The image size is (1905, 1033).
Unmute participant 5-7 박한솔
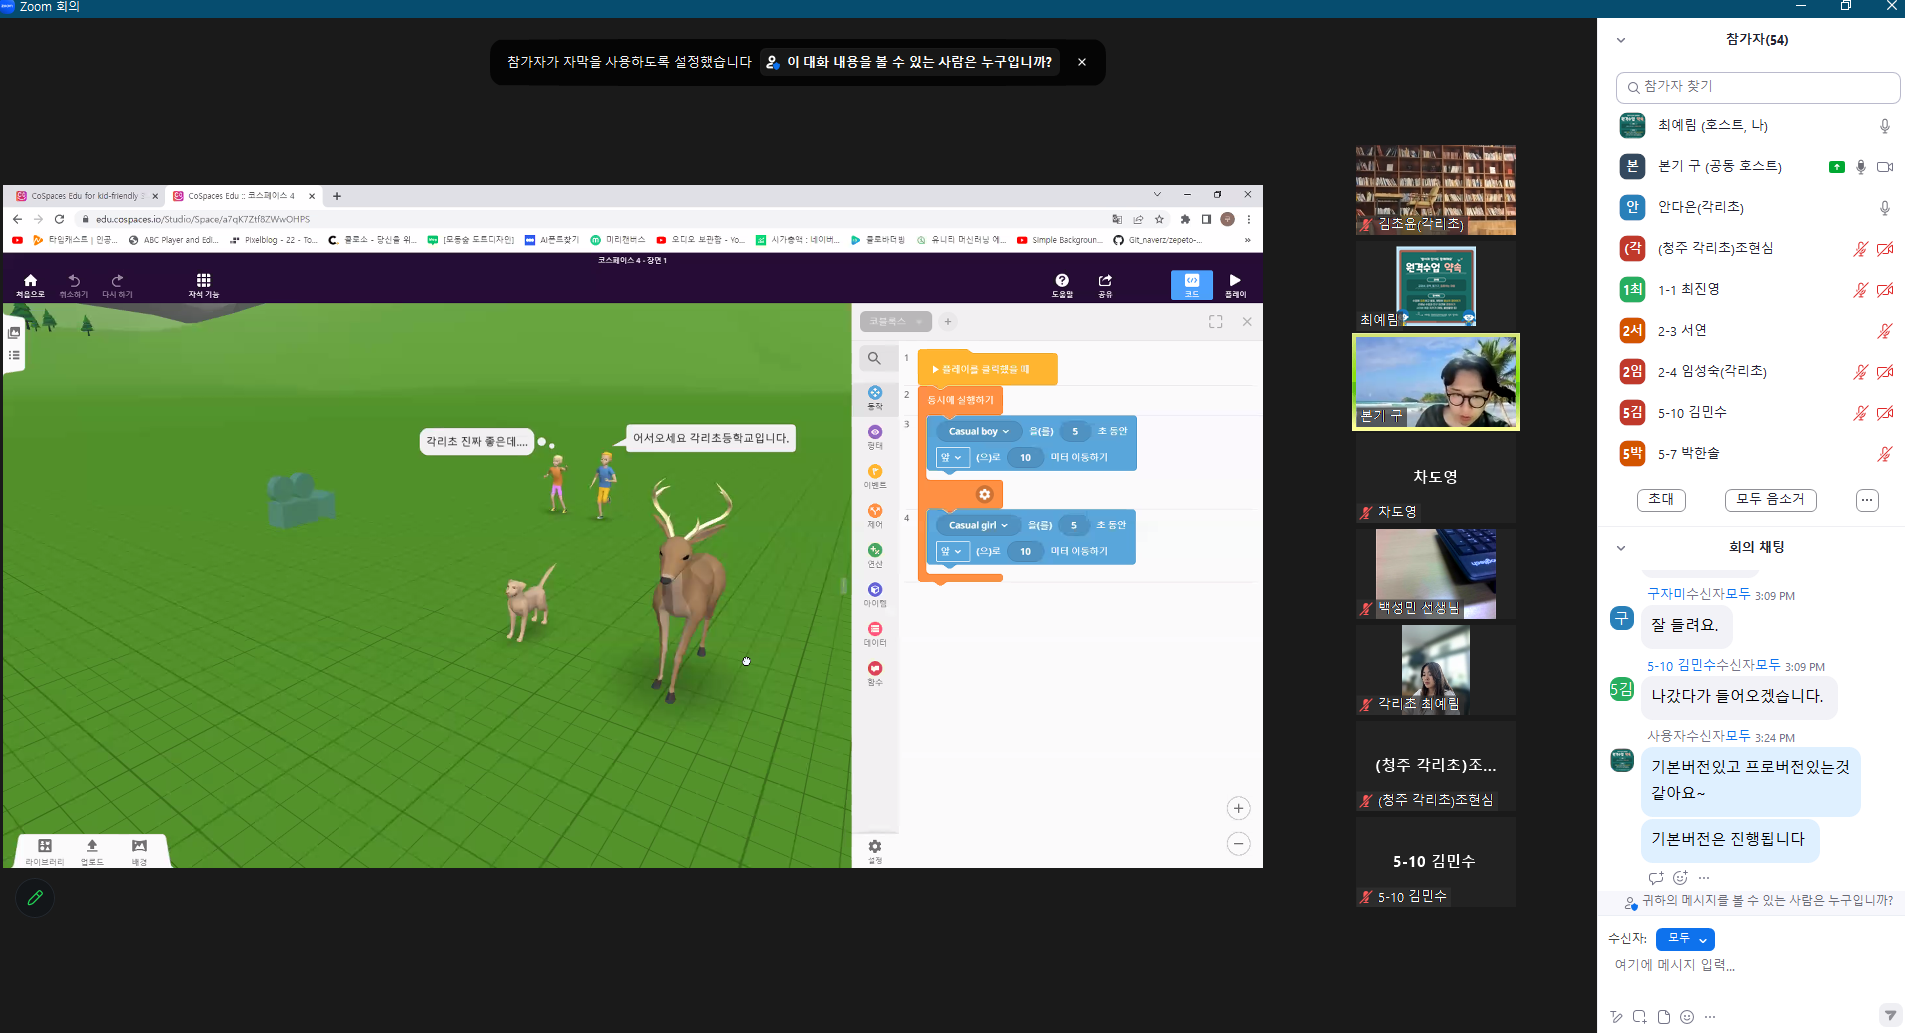pos(1884,454)
